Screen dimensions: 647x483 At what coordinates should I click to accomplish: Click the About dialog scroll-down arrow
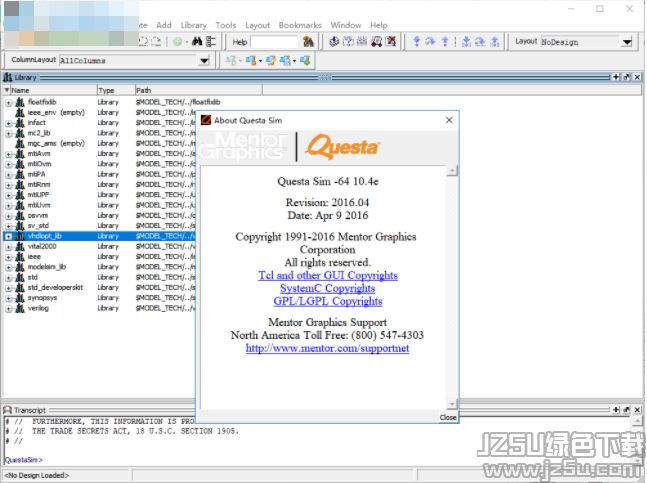coord(452,404)
